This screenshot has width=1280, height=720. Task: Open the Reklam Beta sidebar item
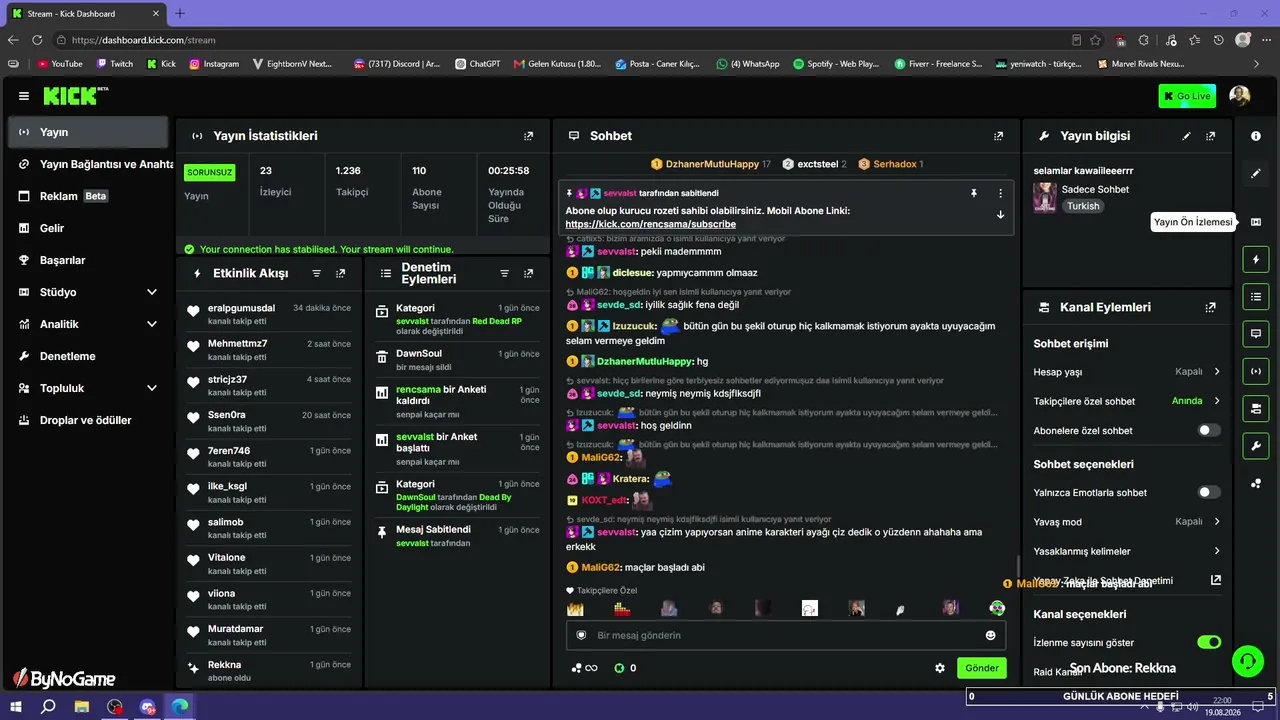click(88, 196)
